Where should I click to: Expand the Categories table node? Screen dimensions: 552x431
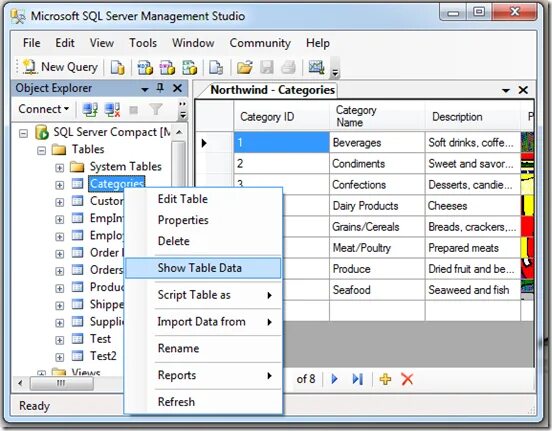(x=59, y=185)
